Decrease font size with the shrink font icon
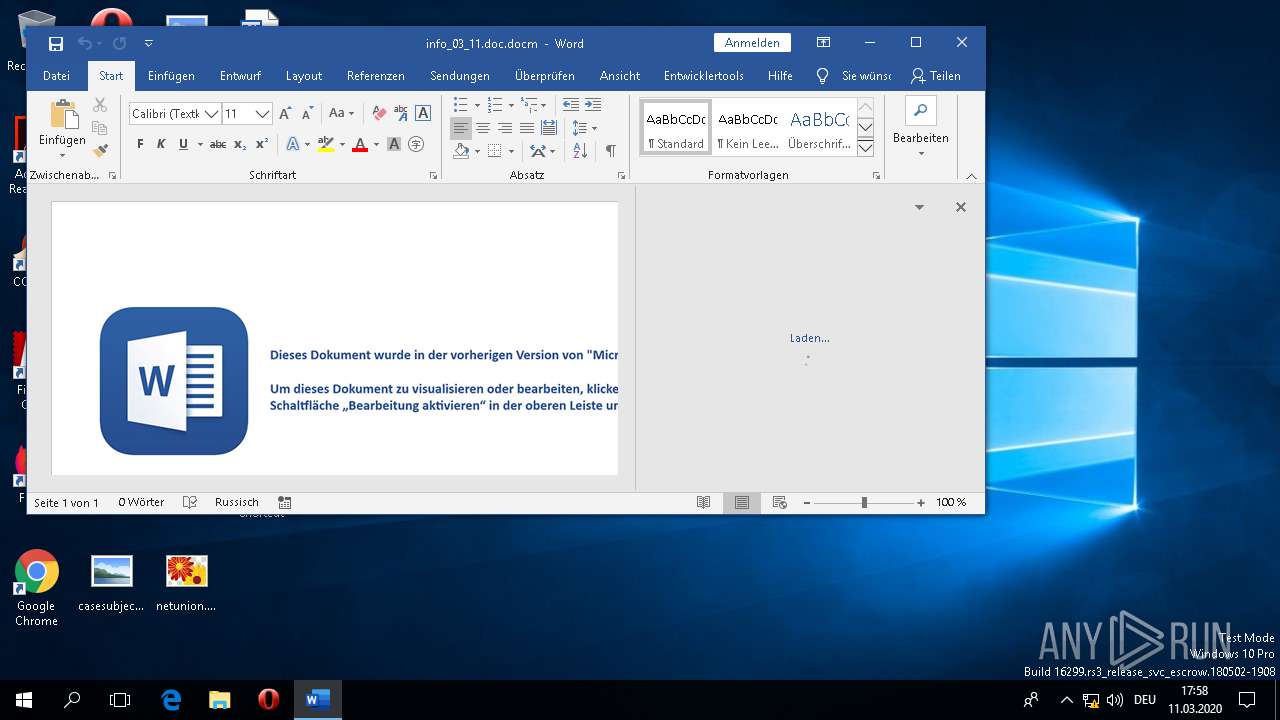 308,113
